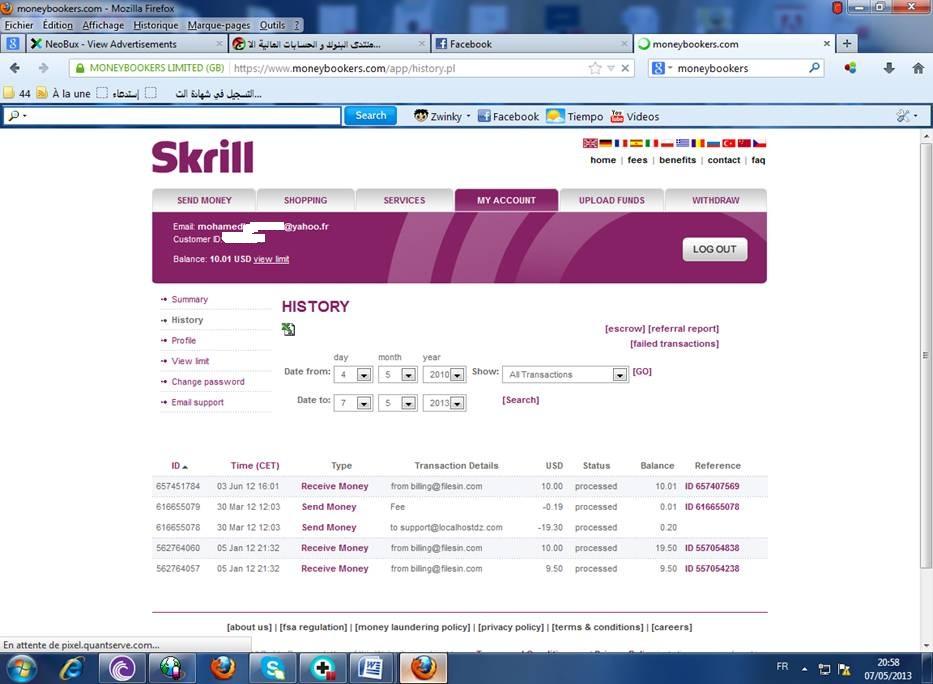Open the [privacy policy] footer link
The height and width of the screenshot is (684, 933).
click(x=511, y=627)
